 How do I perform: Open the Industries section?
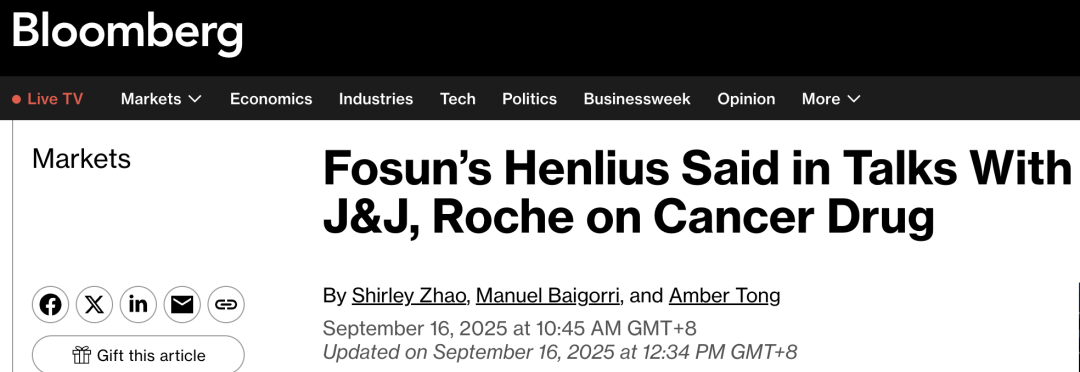376,99
